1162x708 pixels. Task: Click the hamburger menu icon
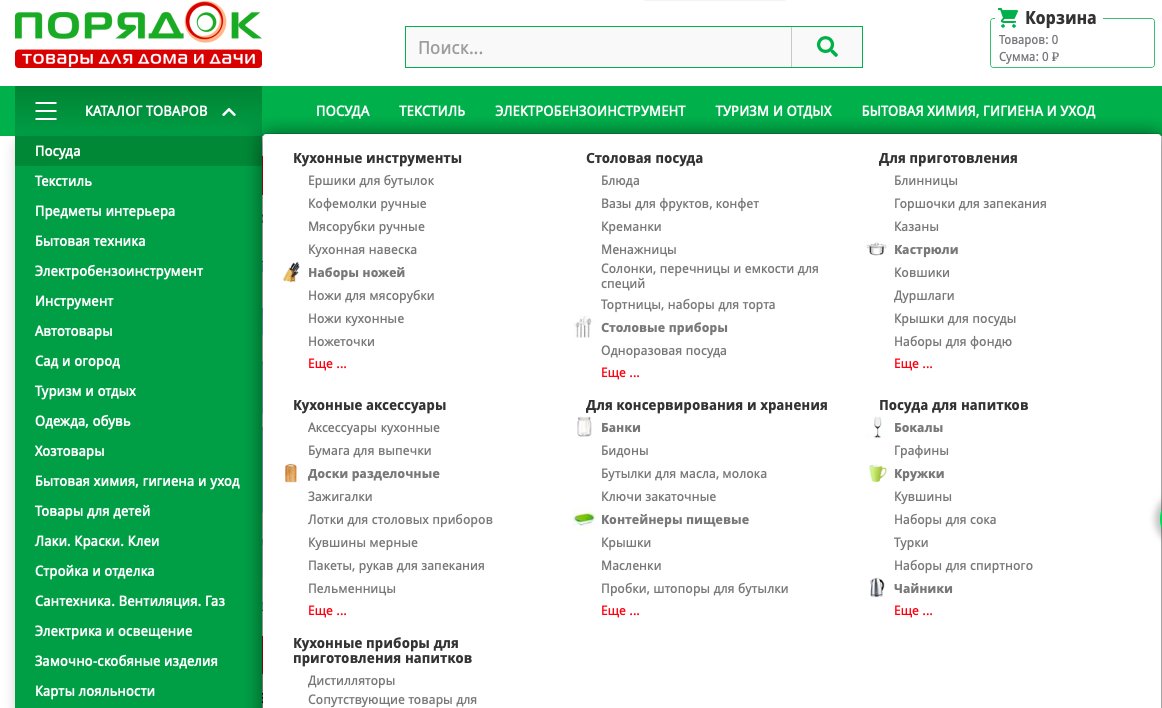tap(46, 111)
